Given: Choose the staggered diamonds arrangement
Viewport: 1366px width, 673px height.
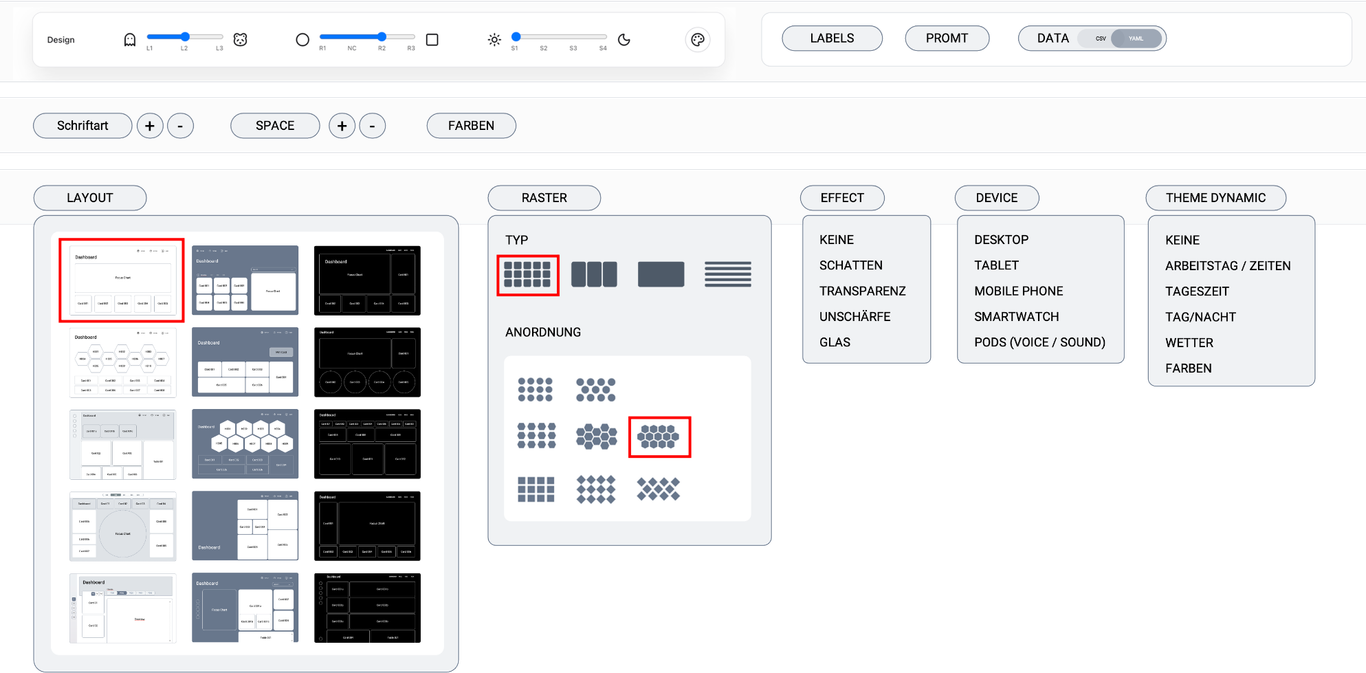Looking at the screenshot, I should point(658,489).
